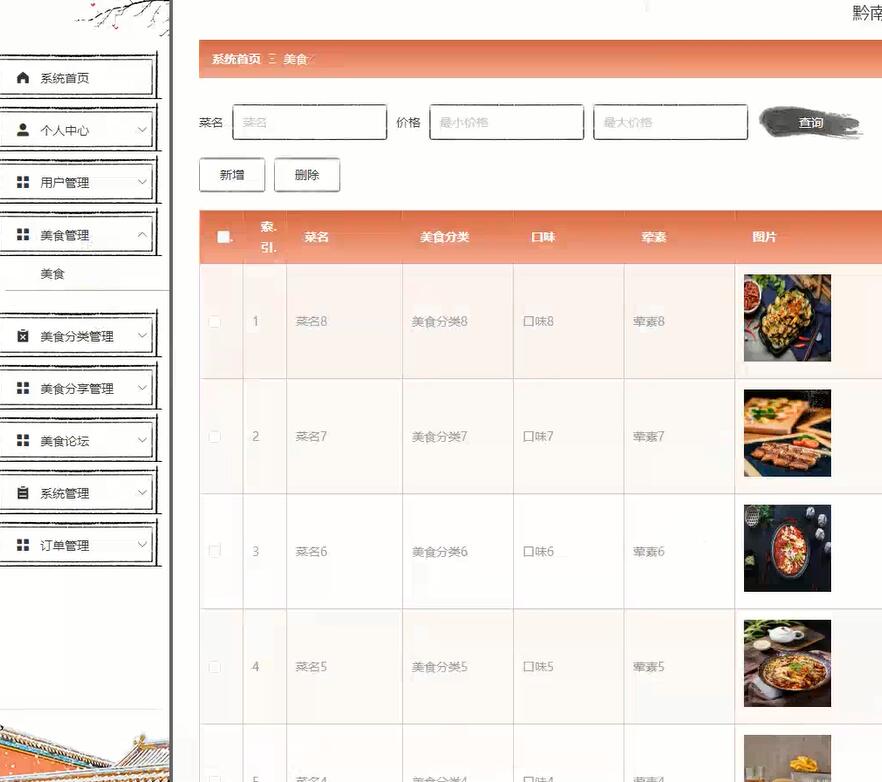Check the box for row 菜名6
Image resolution: width=882 pixels, height=782 pixels.
[214, 551]
